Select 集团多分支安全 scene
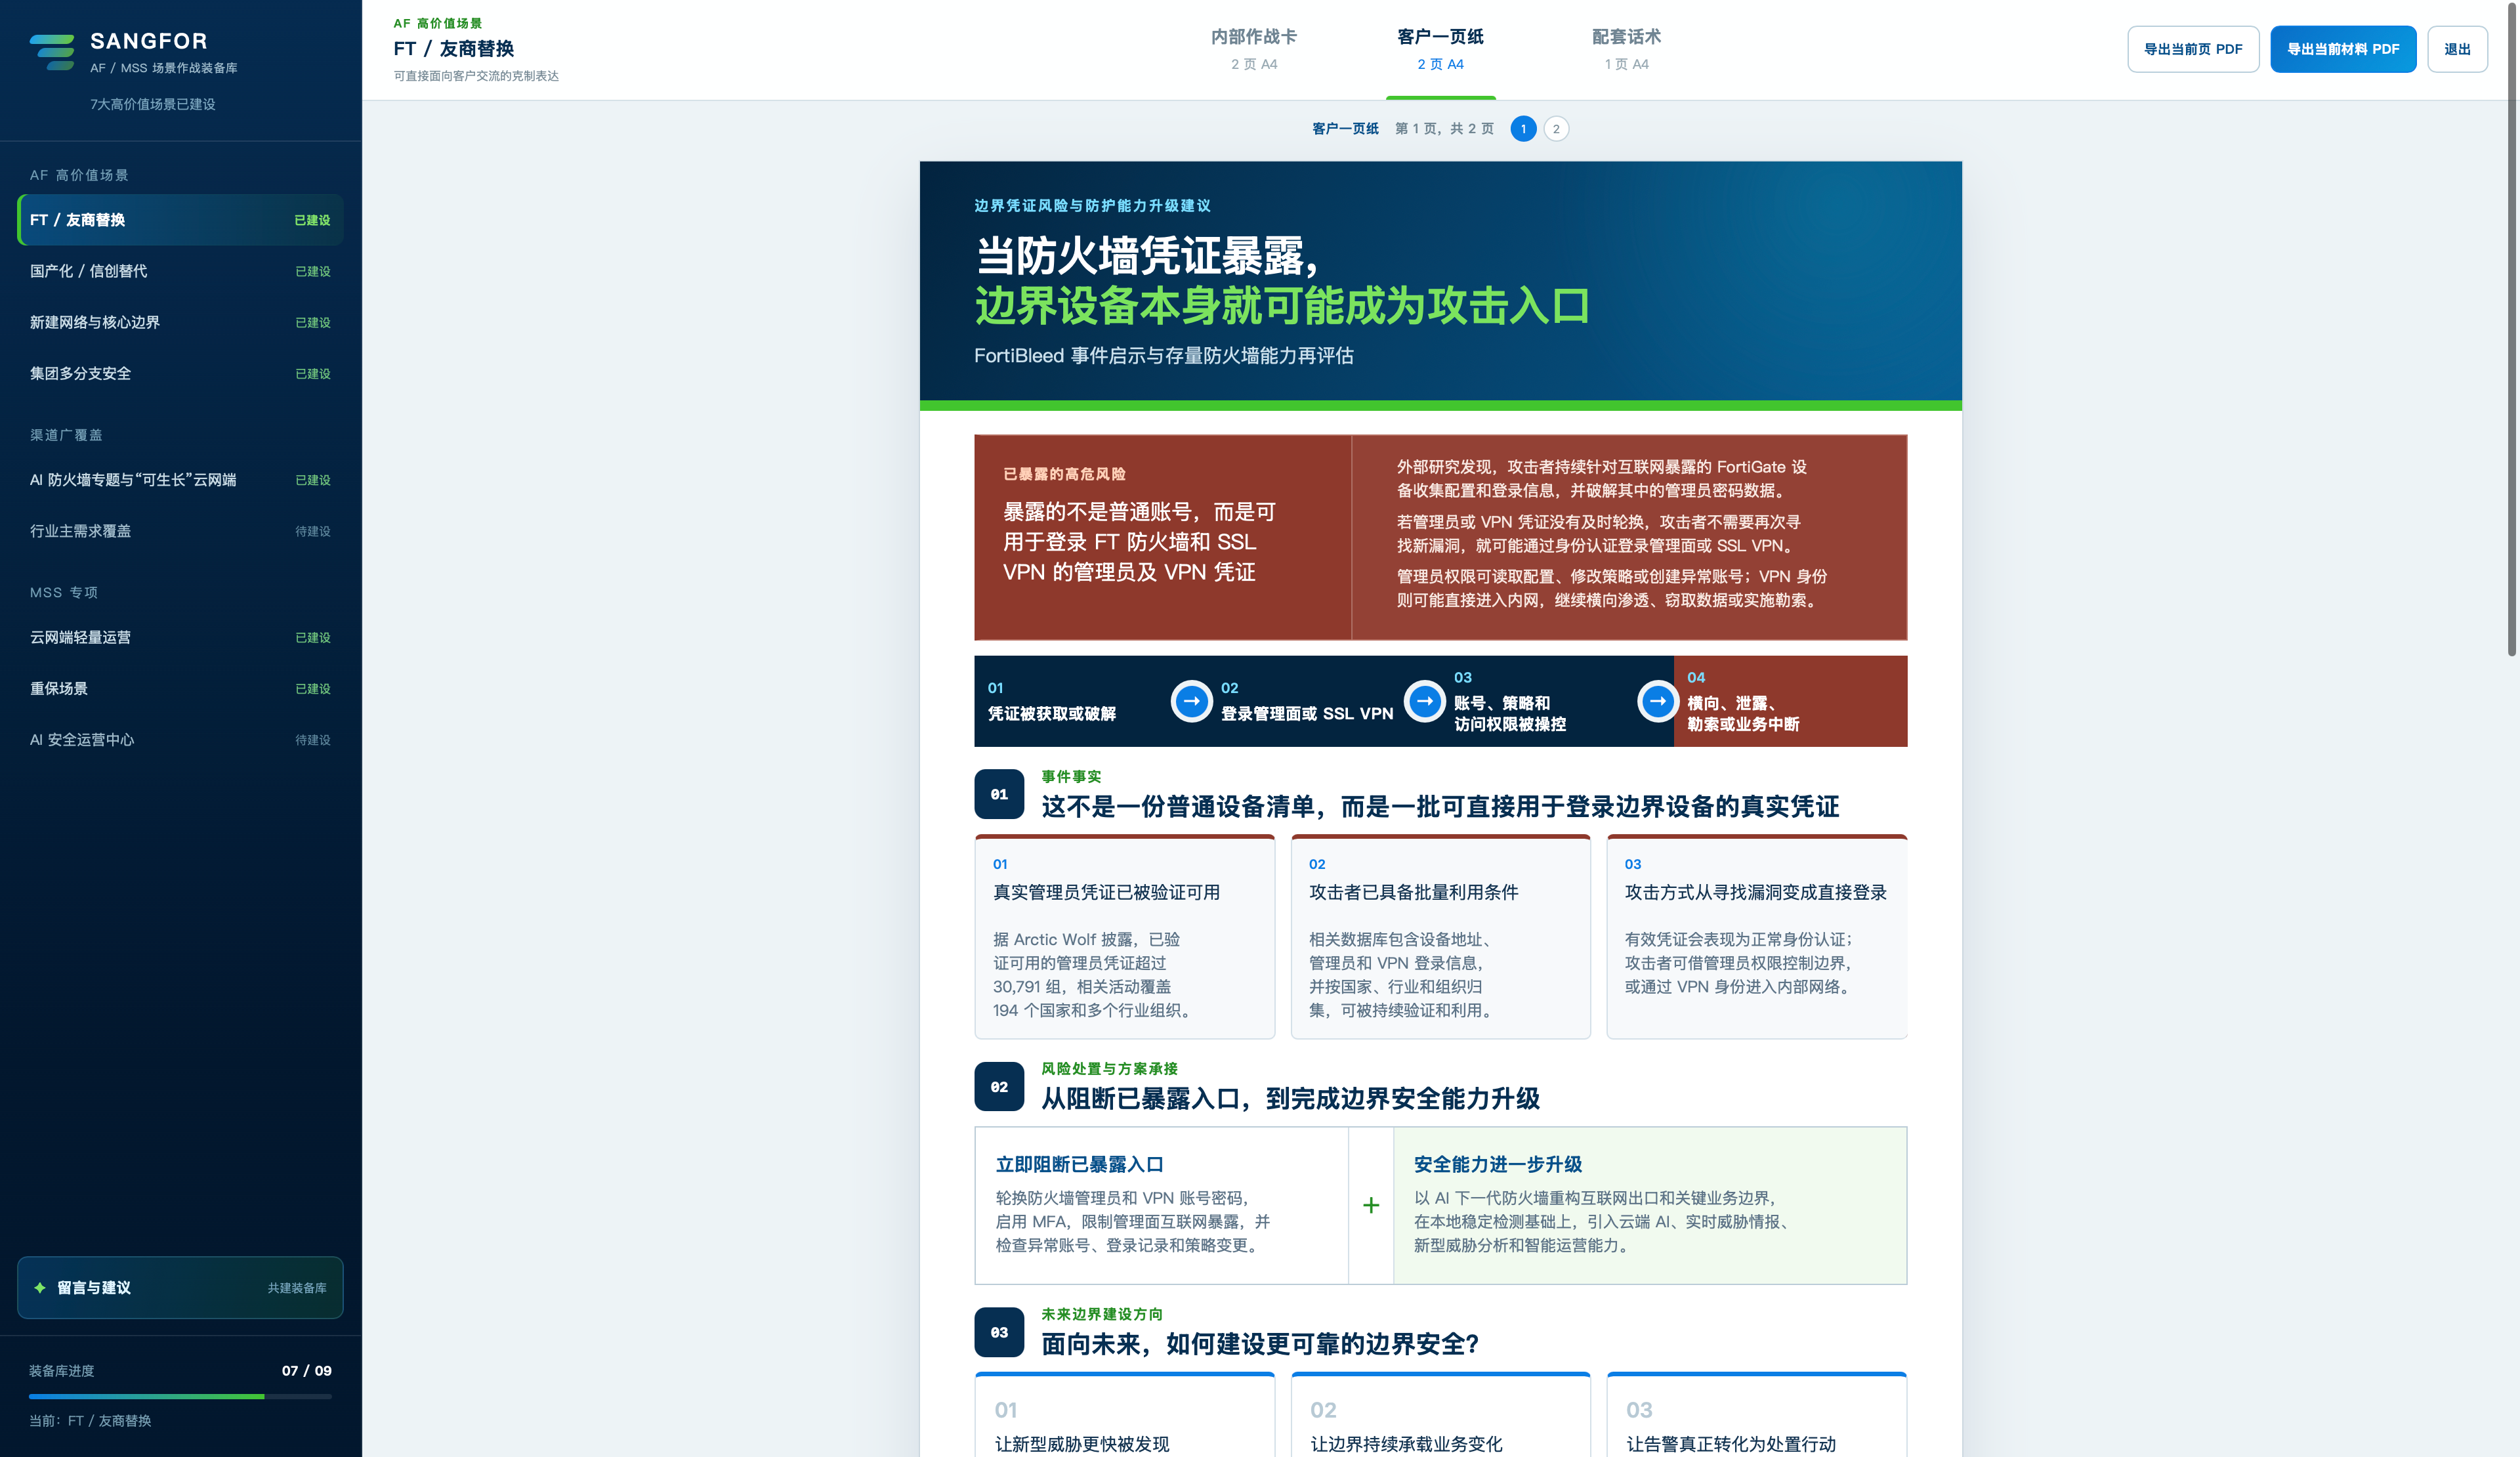This screenshot has height=1457, width=2520. (180, 373)
